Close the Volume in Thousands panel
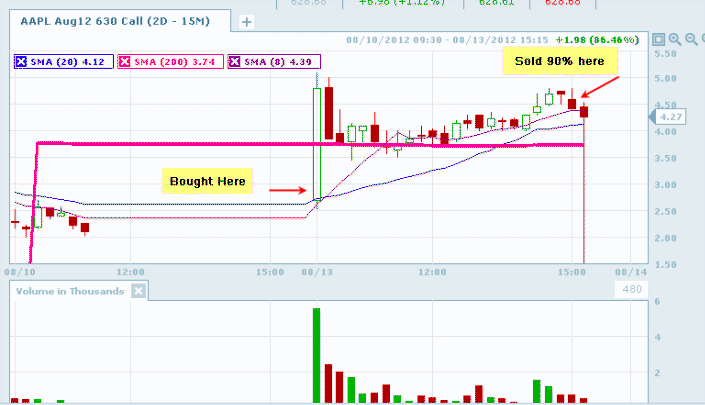Screen dimensions: 705x405 click(x=138, y=291)
